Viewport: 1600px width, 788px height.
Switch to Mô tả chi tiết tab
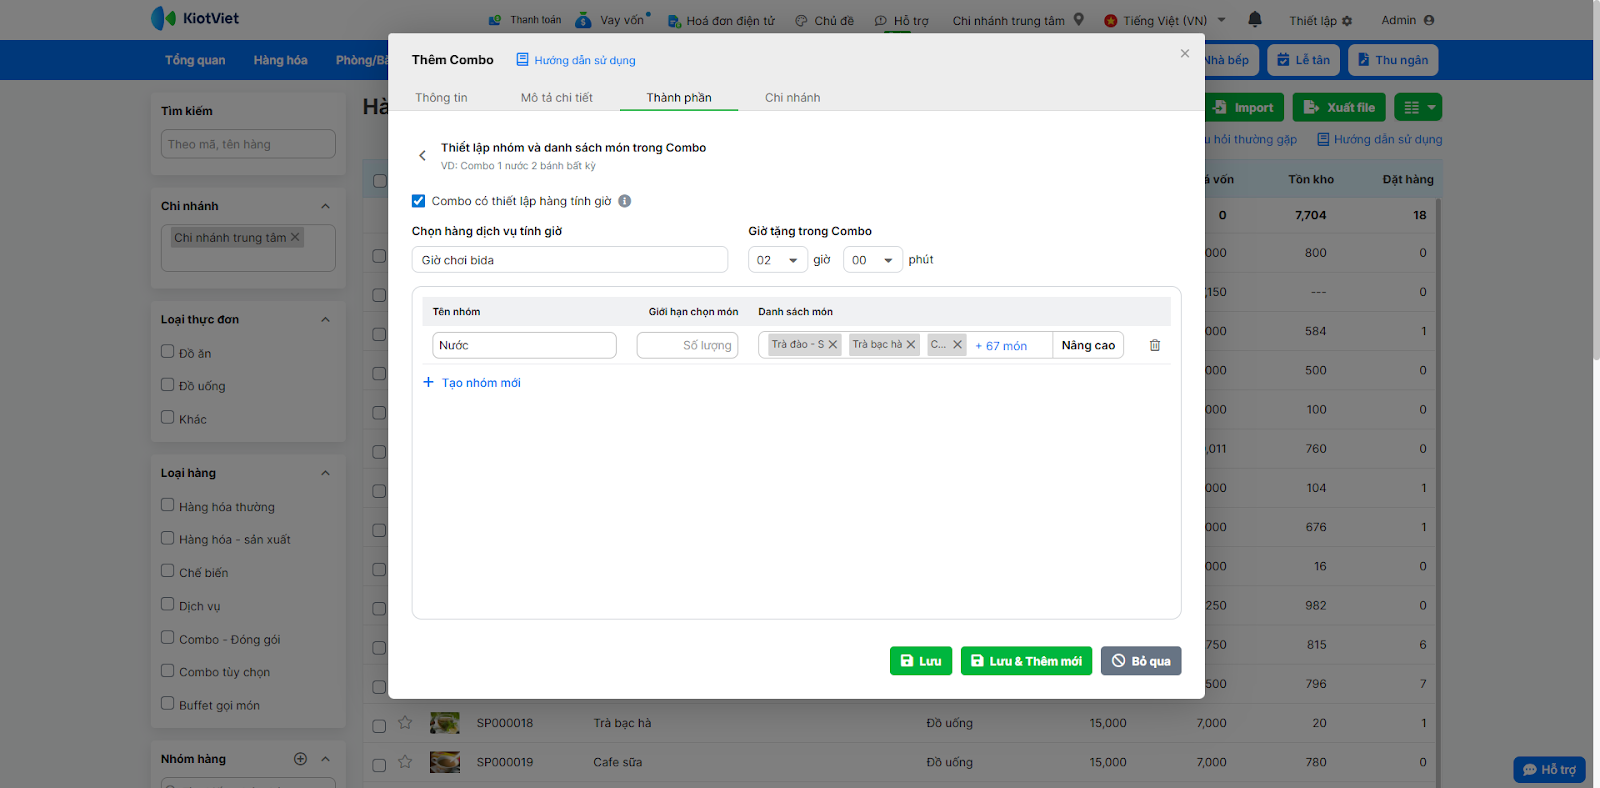557,97
